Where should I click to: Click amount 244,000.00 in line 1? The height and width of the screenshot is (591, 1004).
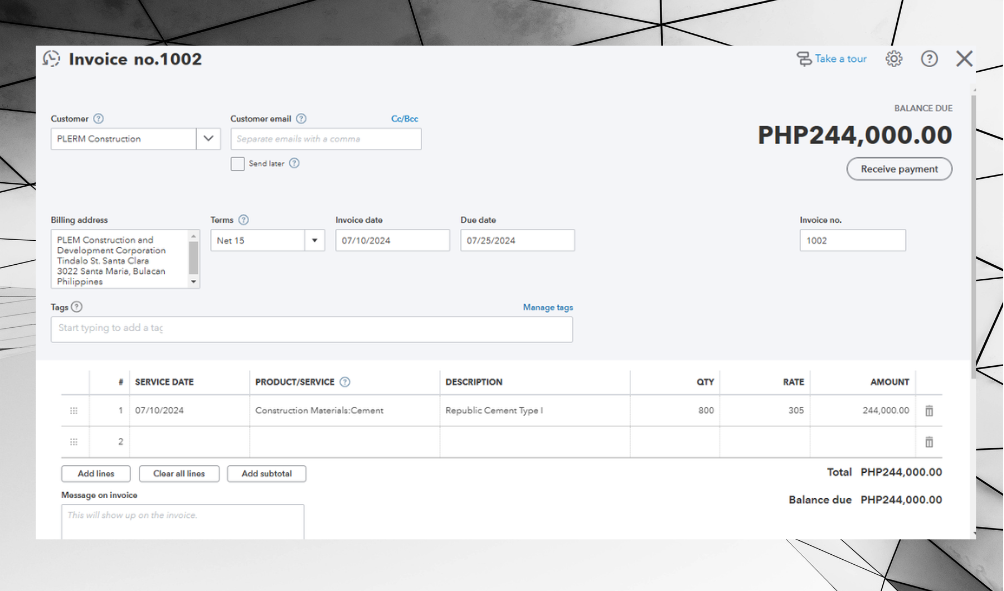click(x=863, y=411)
